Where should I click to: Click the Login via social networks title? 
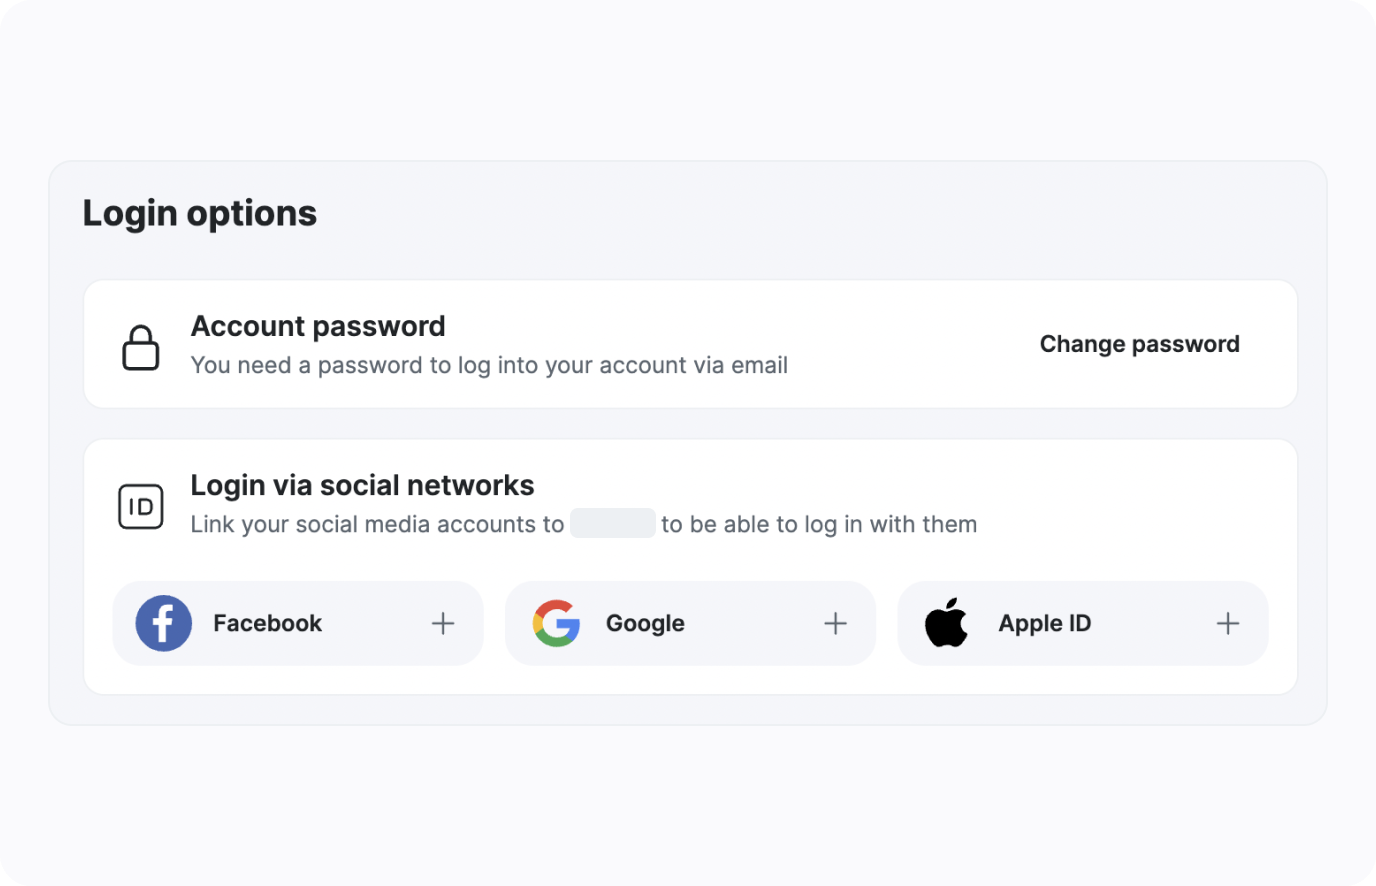[x=362, y=485]
